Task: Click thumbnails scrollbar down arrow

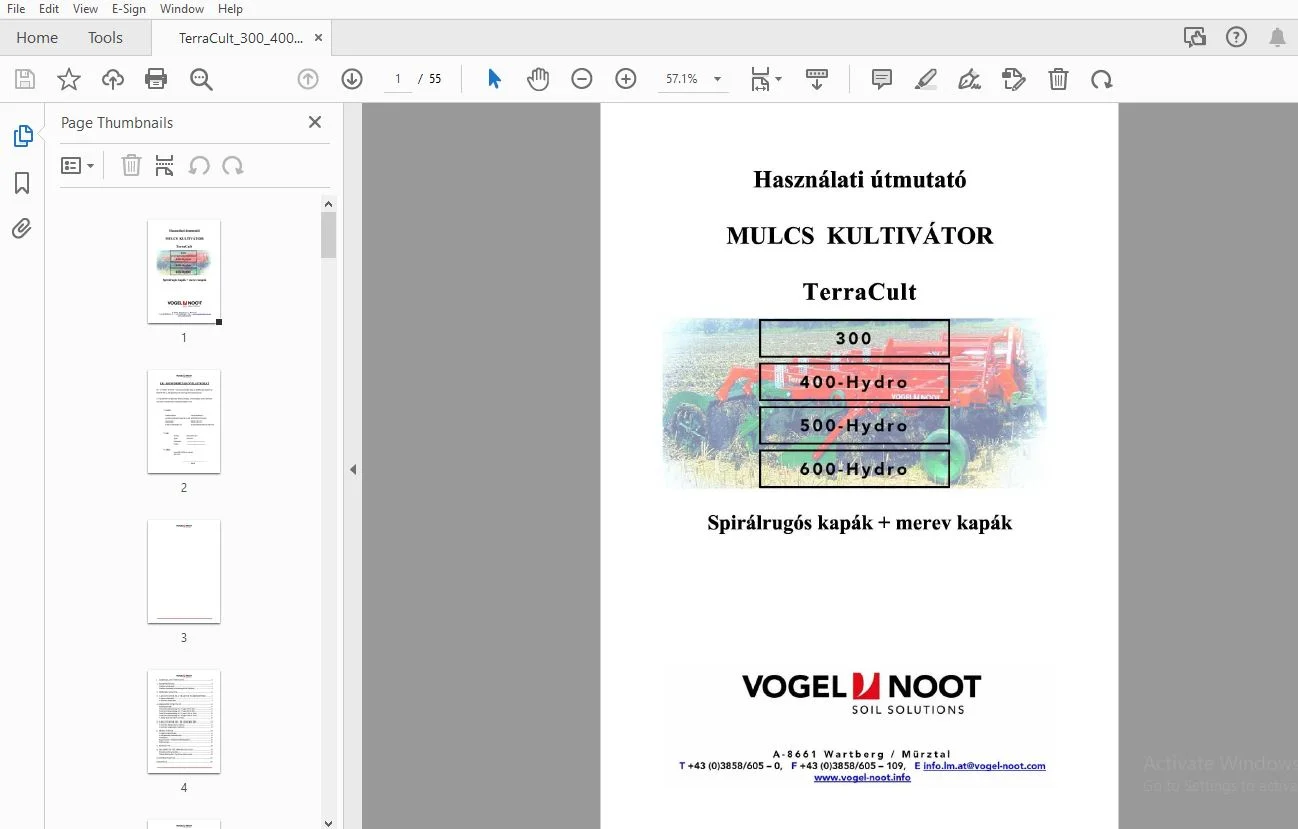Action: click(x=329, y=822)
